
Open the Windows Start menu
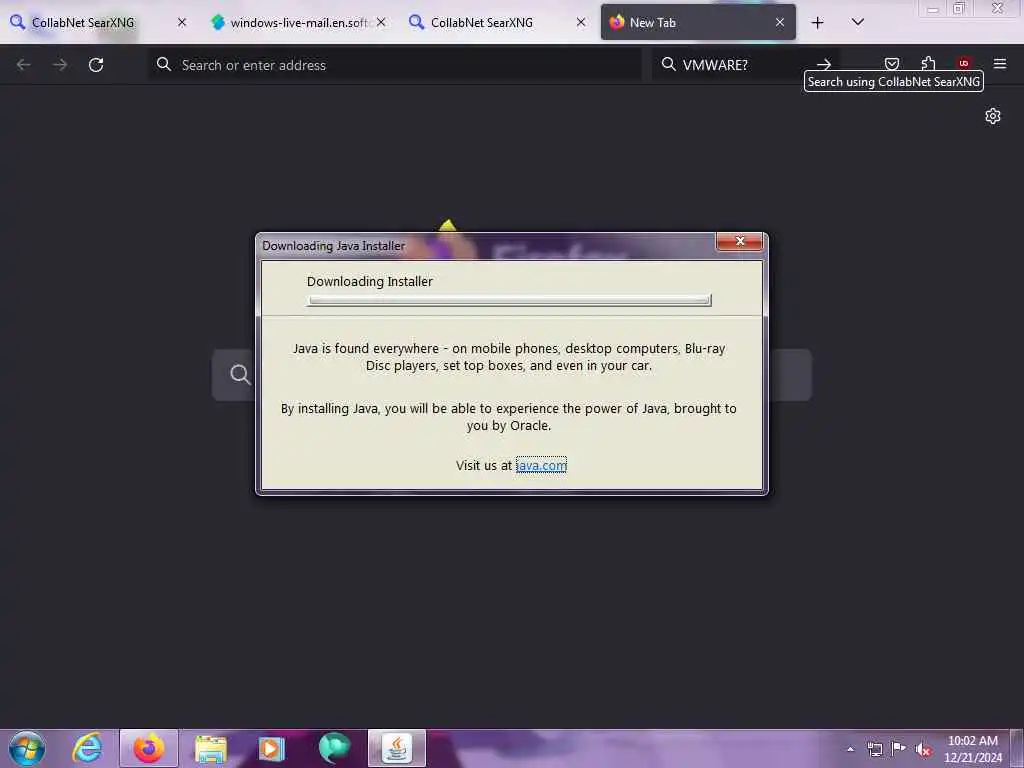tap(27, 748)
